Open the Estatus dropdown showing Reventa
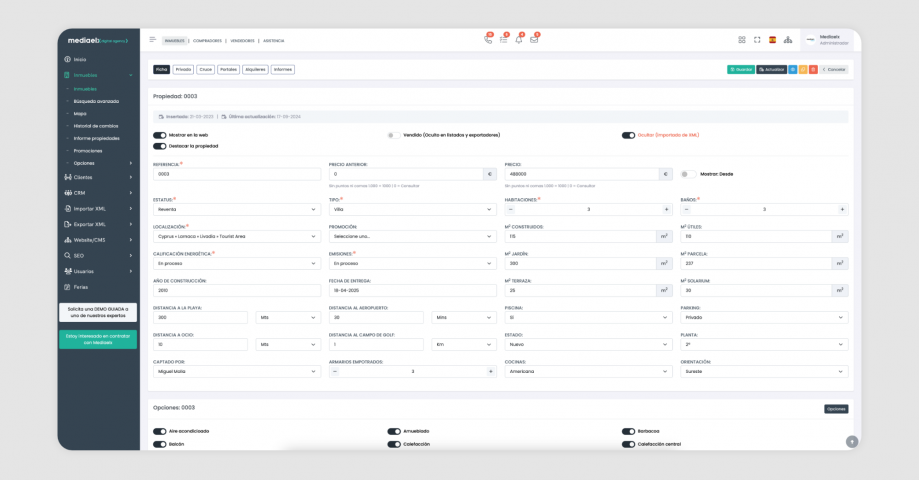The width and height of the screenshot is (919, 480). (x=237, y=209)
